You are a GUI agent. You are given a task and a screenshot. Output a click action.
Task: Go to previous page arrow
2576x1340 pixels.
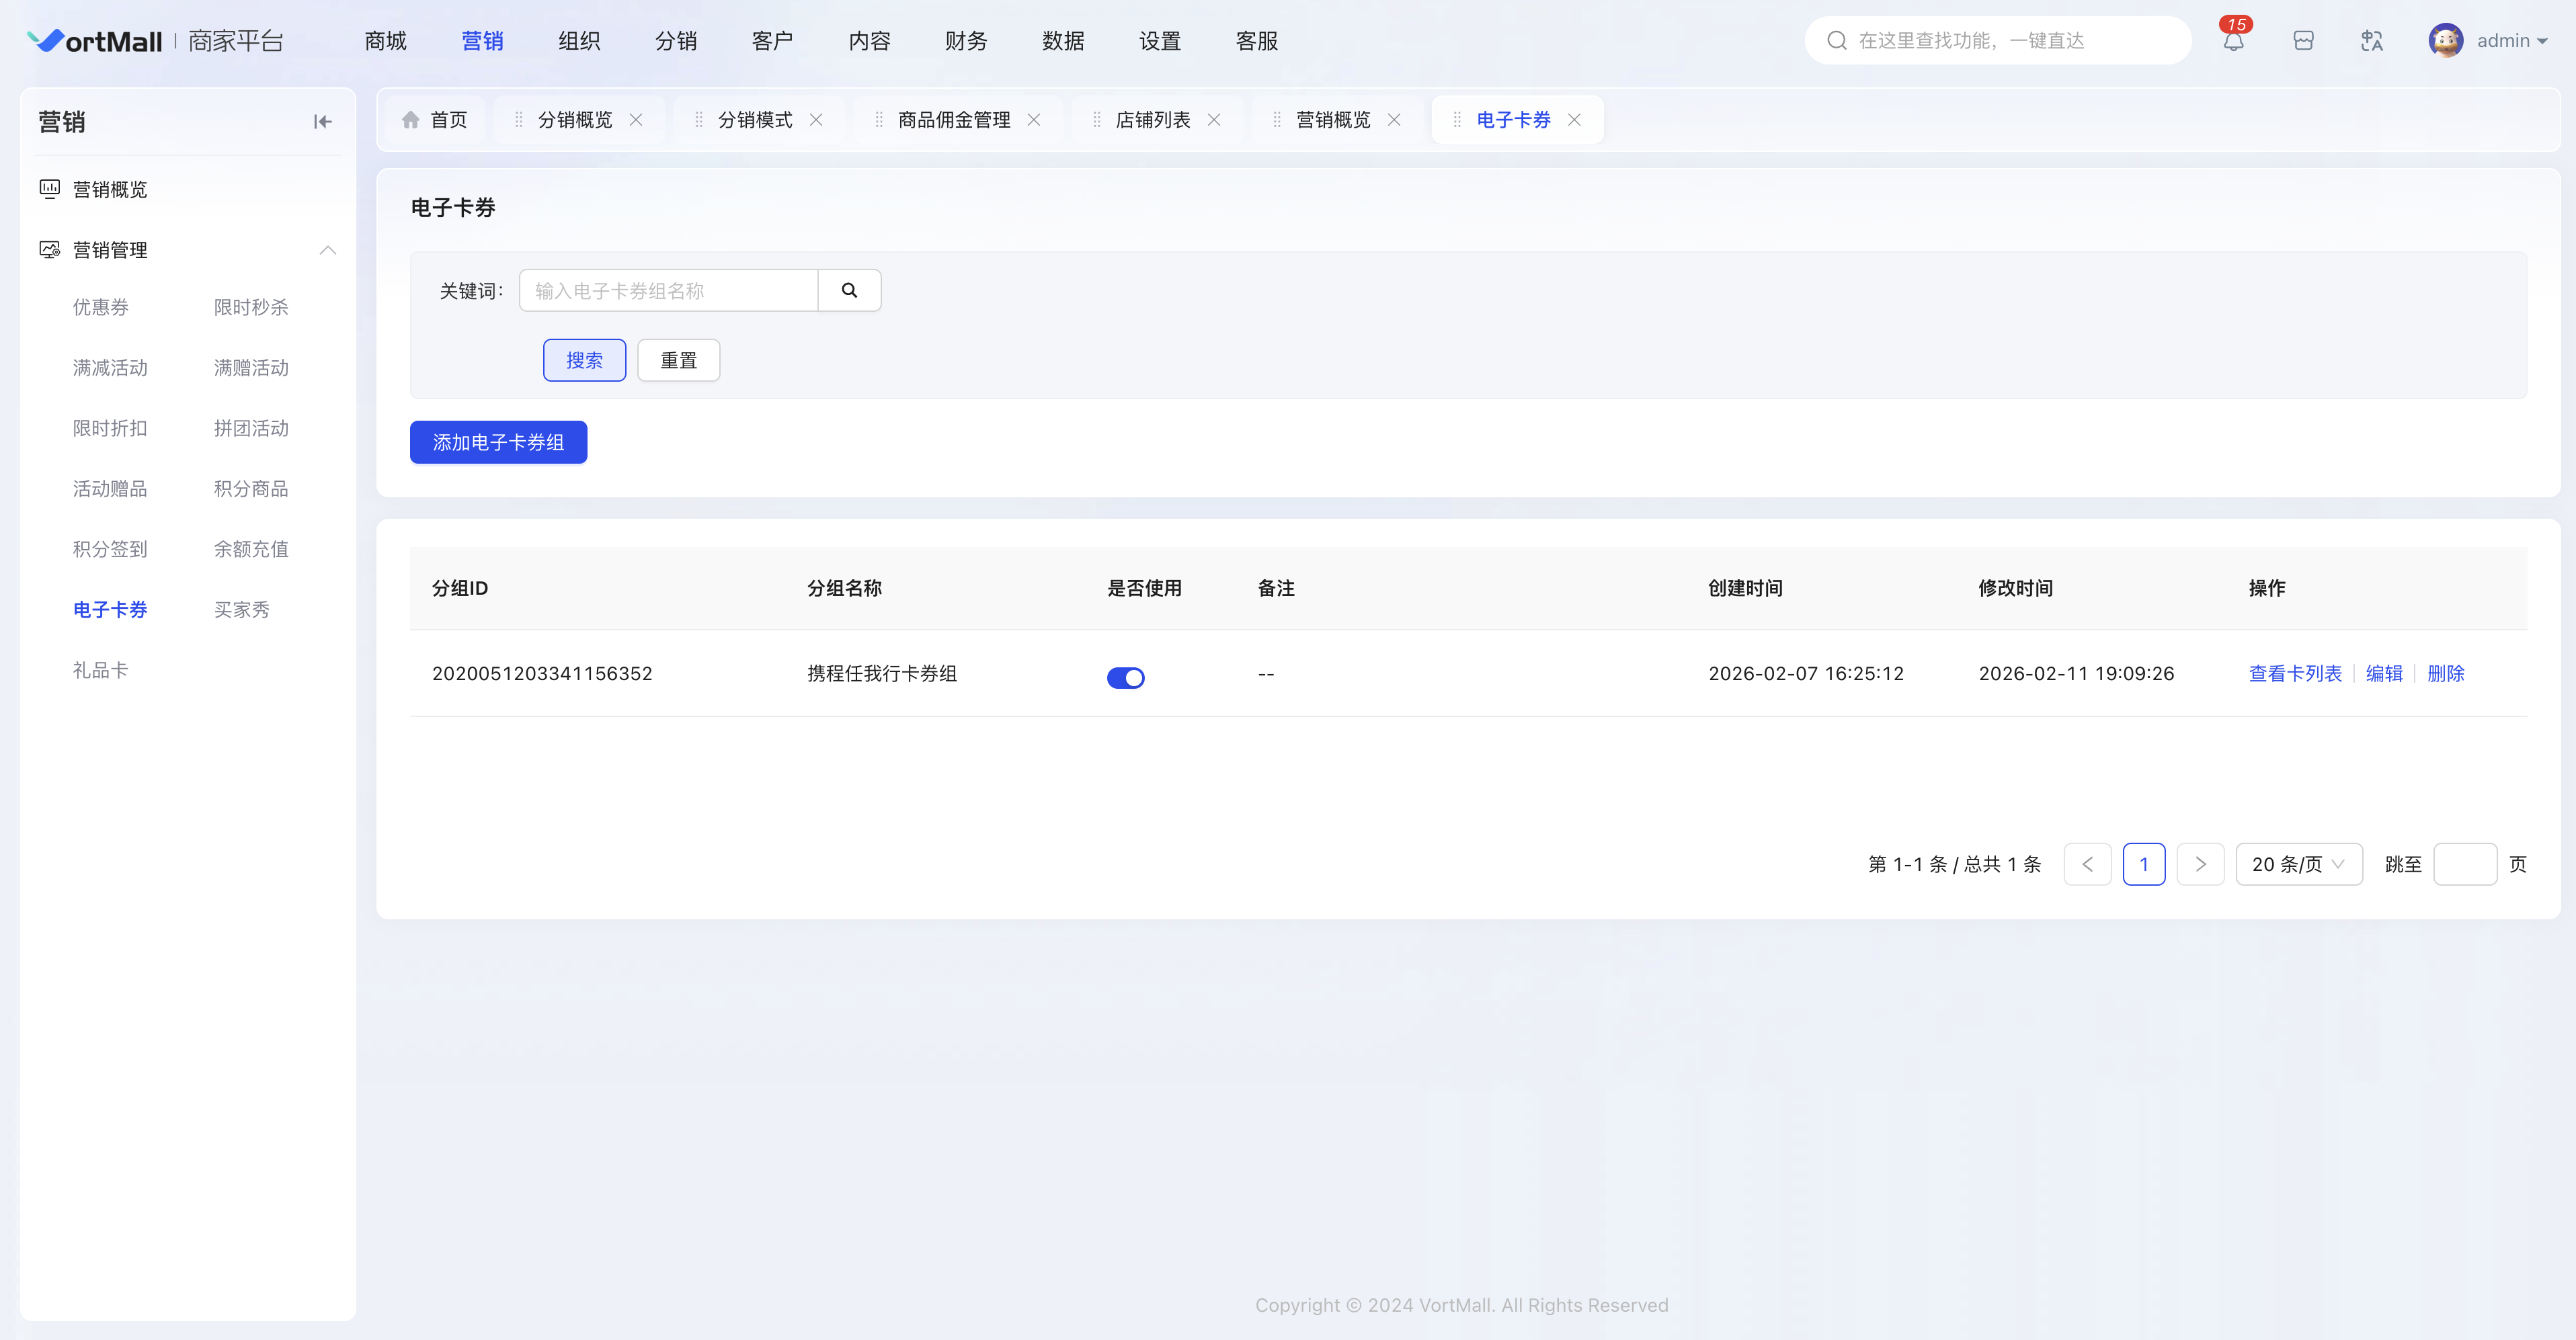2087,864
